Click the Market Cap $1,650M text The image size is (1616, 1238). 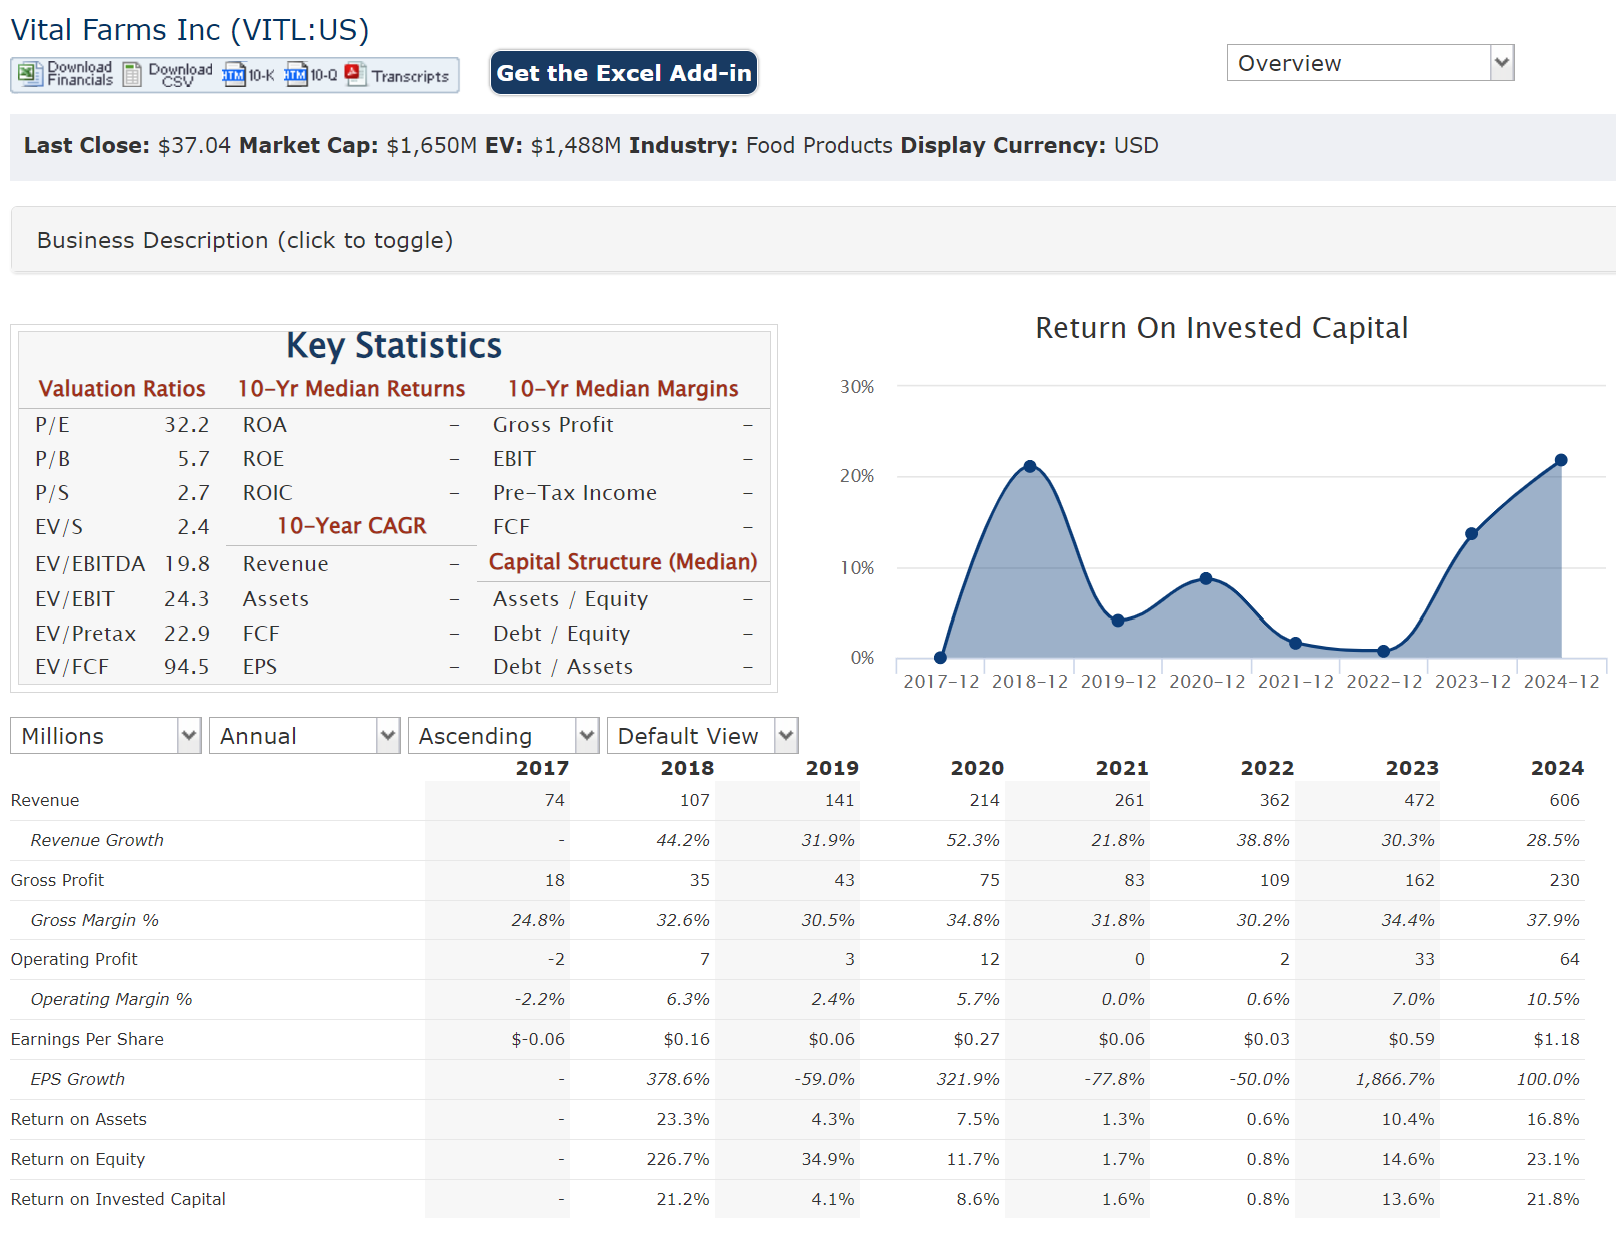point(358,146)
